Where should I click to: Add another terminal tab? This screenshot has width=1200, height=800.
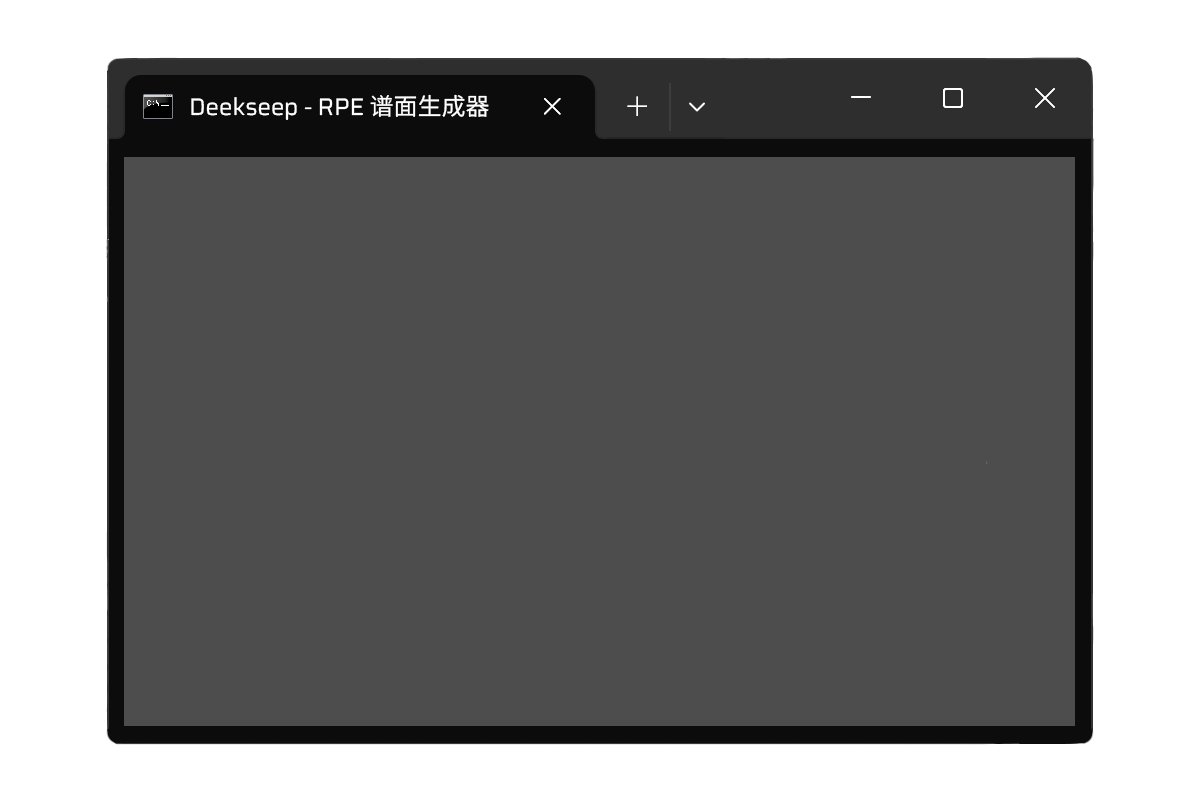637,107
